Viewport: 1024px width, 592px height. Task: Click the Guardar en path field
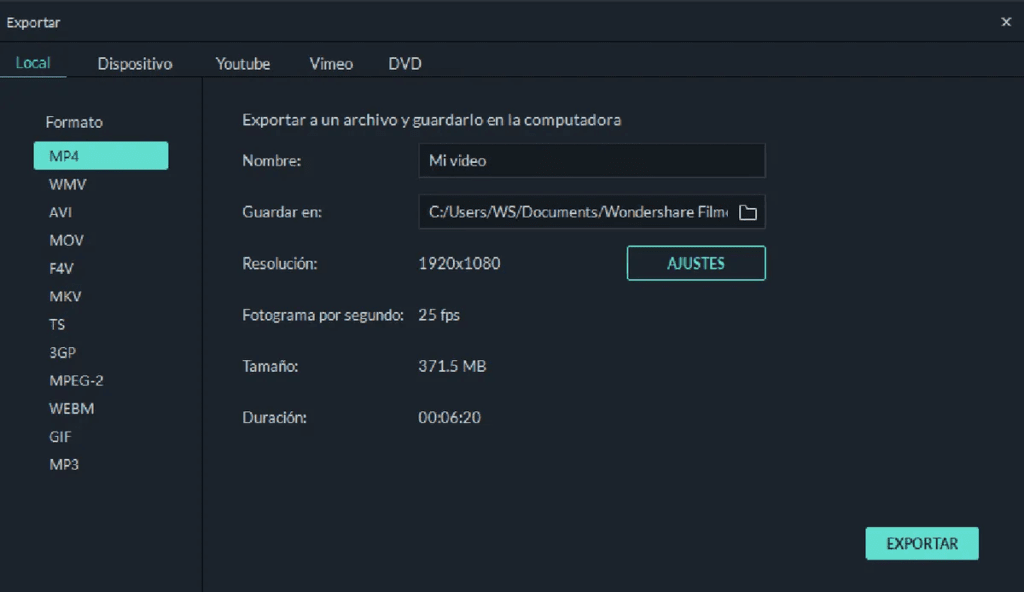click(592, 212)
